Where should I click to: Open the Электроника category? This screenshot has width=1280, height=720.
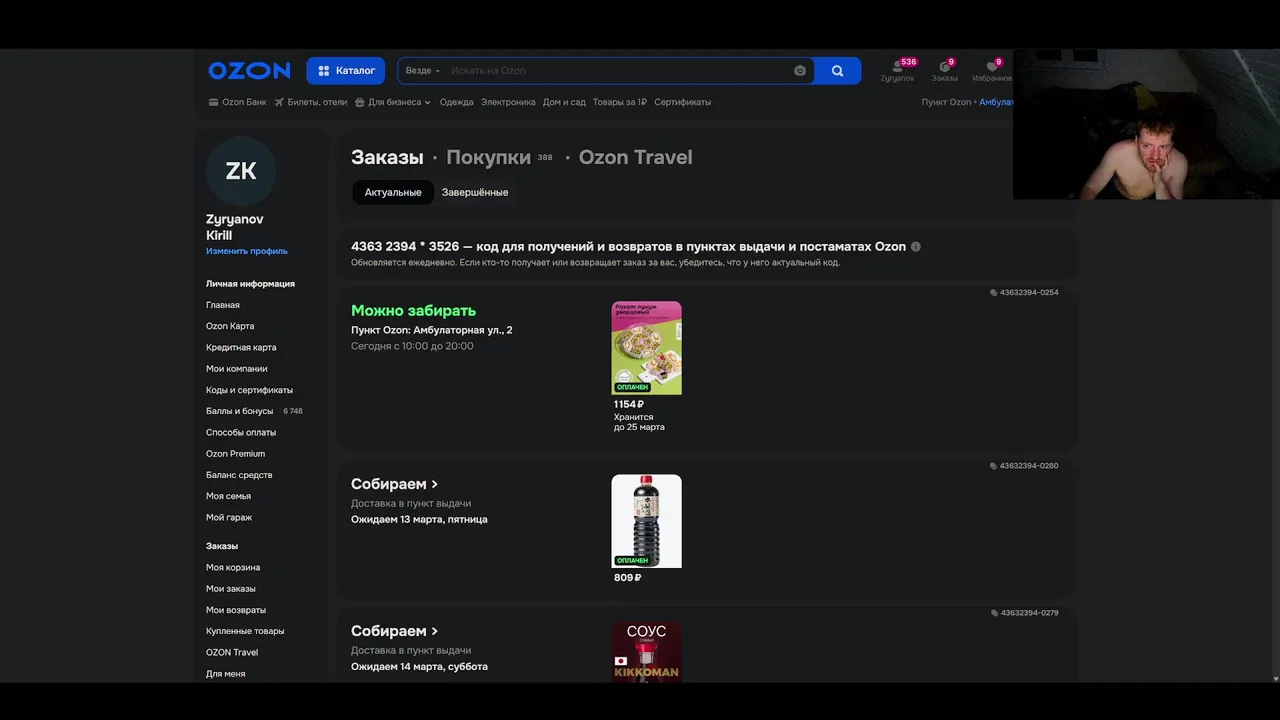508,102
